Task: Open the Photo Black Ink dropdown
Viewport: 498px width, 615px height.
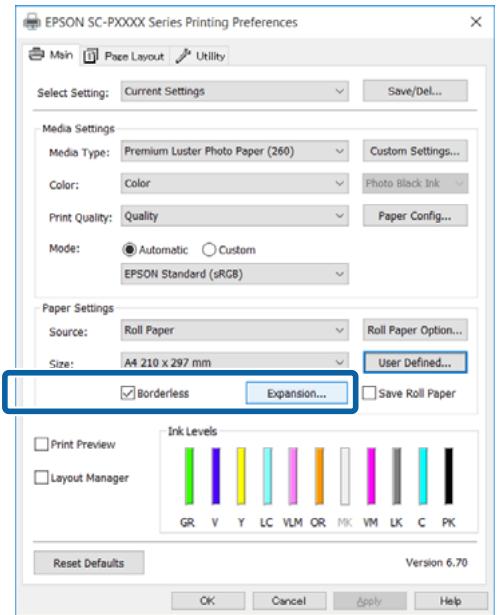Action: tap(415, 183)
